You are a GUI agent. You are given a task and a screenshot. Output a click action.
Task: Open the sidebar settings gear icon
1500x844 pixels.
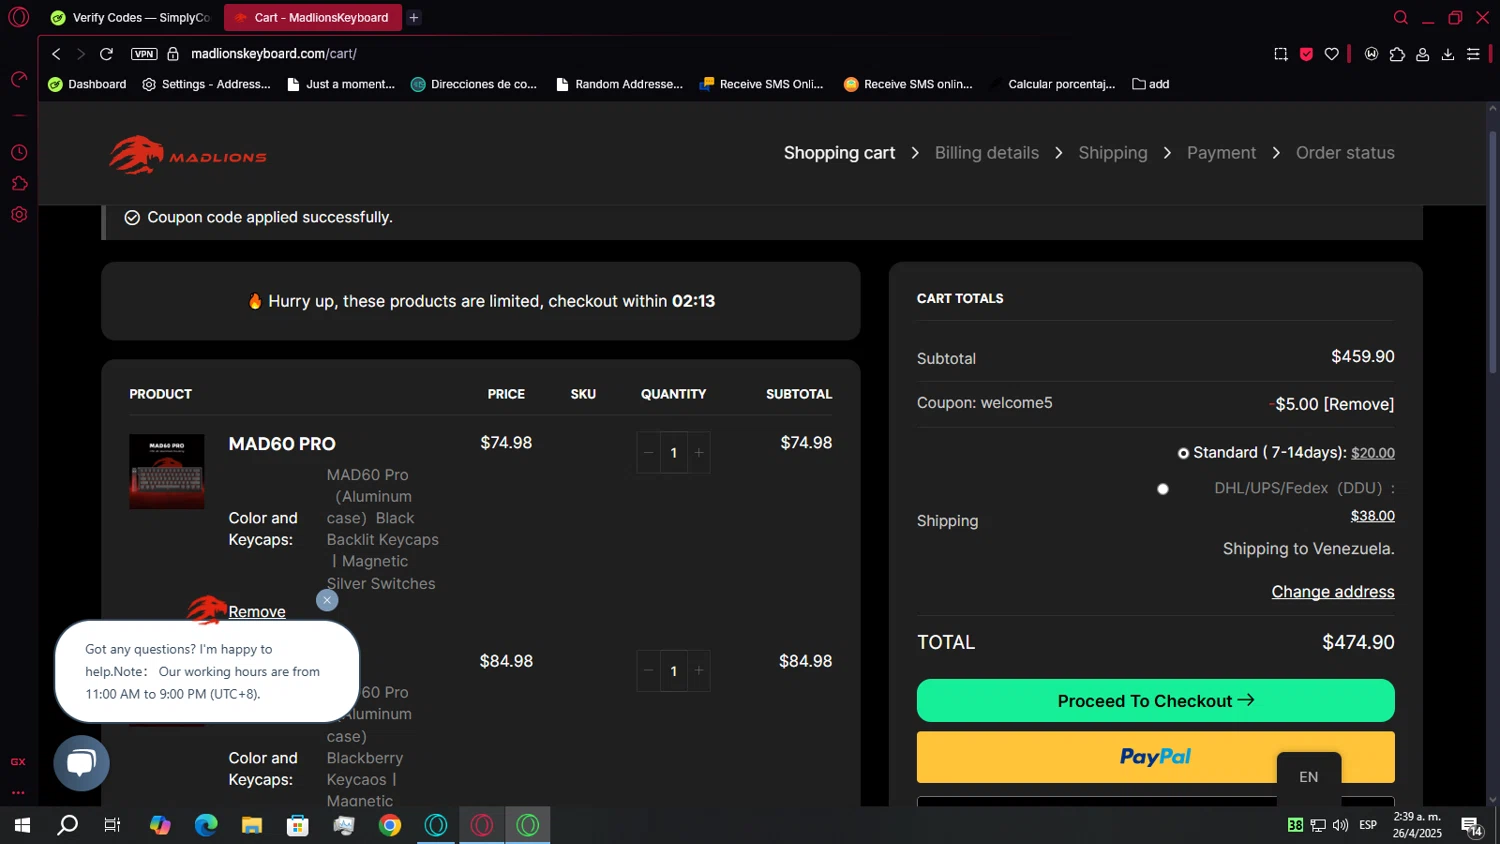point(18,215)
